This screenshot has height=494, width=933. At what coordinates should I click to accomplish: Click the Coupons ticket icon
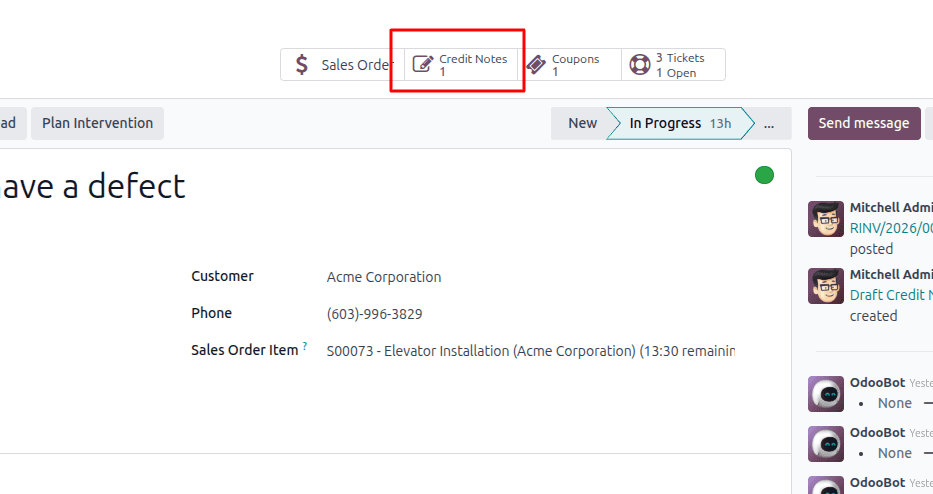pos(536,64)
